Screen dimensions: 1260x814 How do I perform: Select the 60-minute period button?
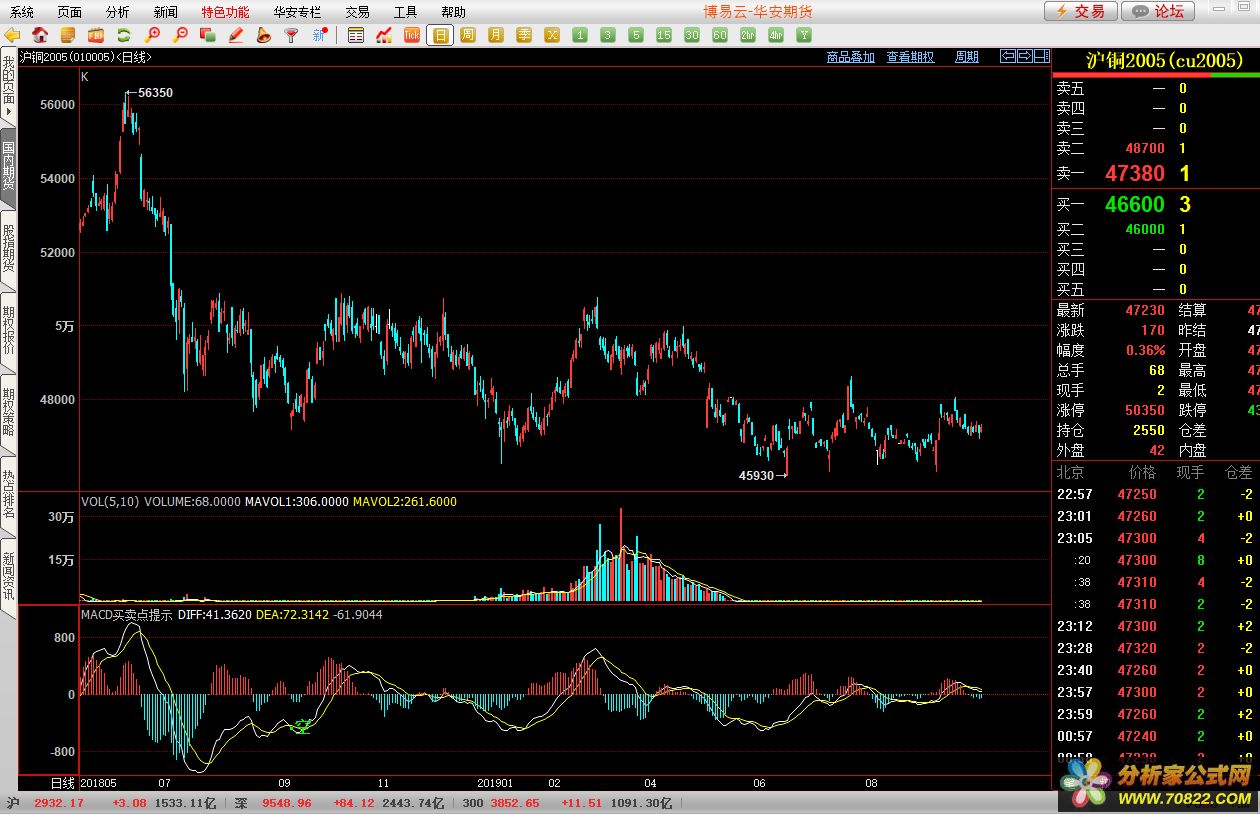click(x=720, y=36)
